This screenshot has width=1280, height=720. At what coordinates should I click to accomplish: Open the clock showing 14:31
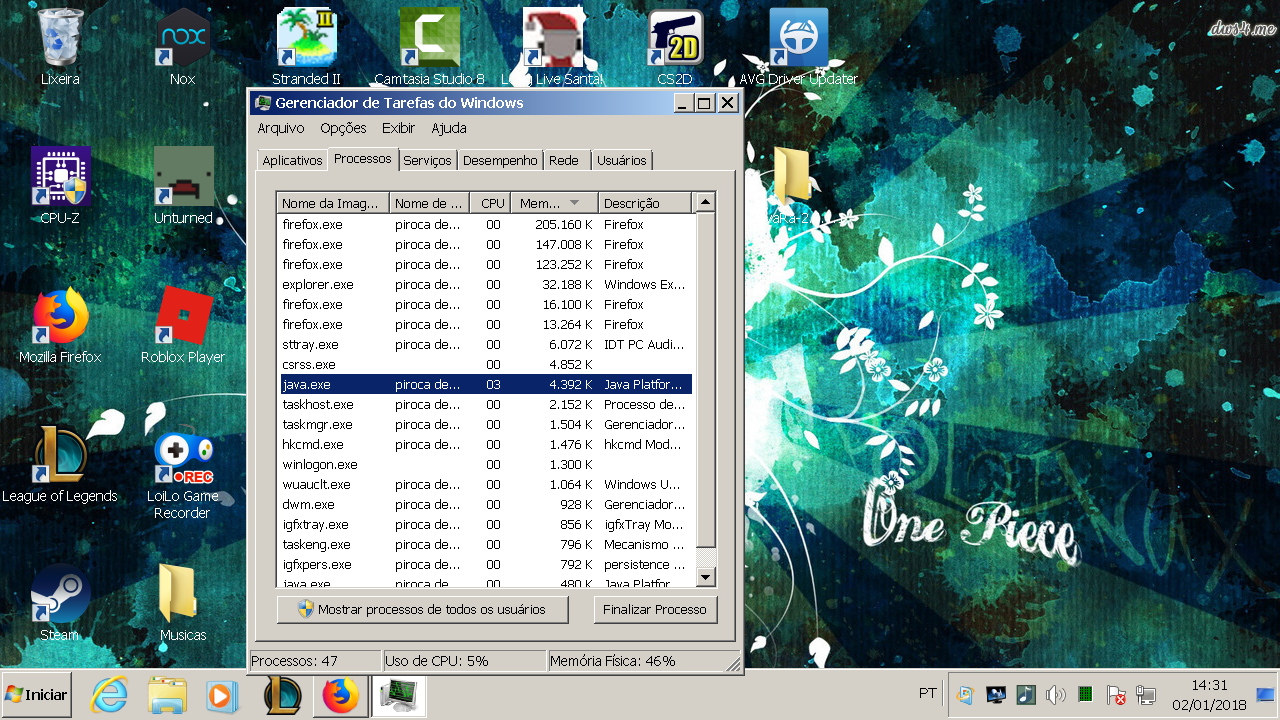(x=1210, y=694)
